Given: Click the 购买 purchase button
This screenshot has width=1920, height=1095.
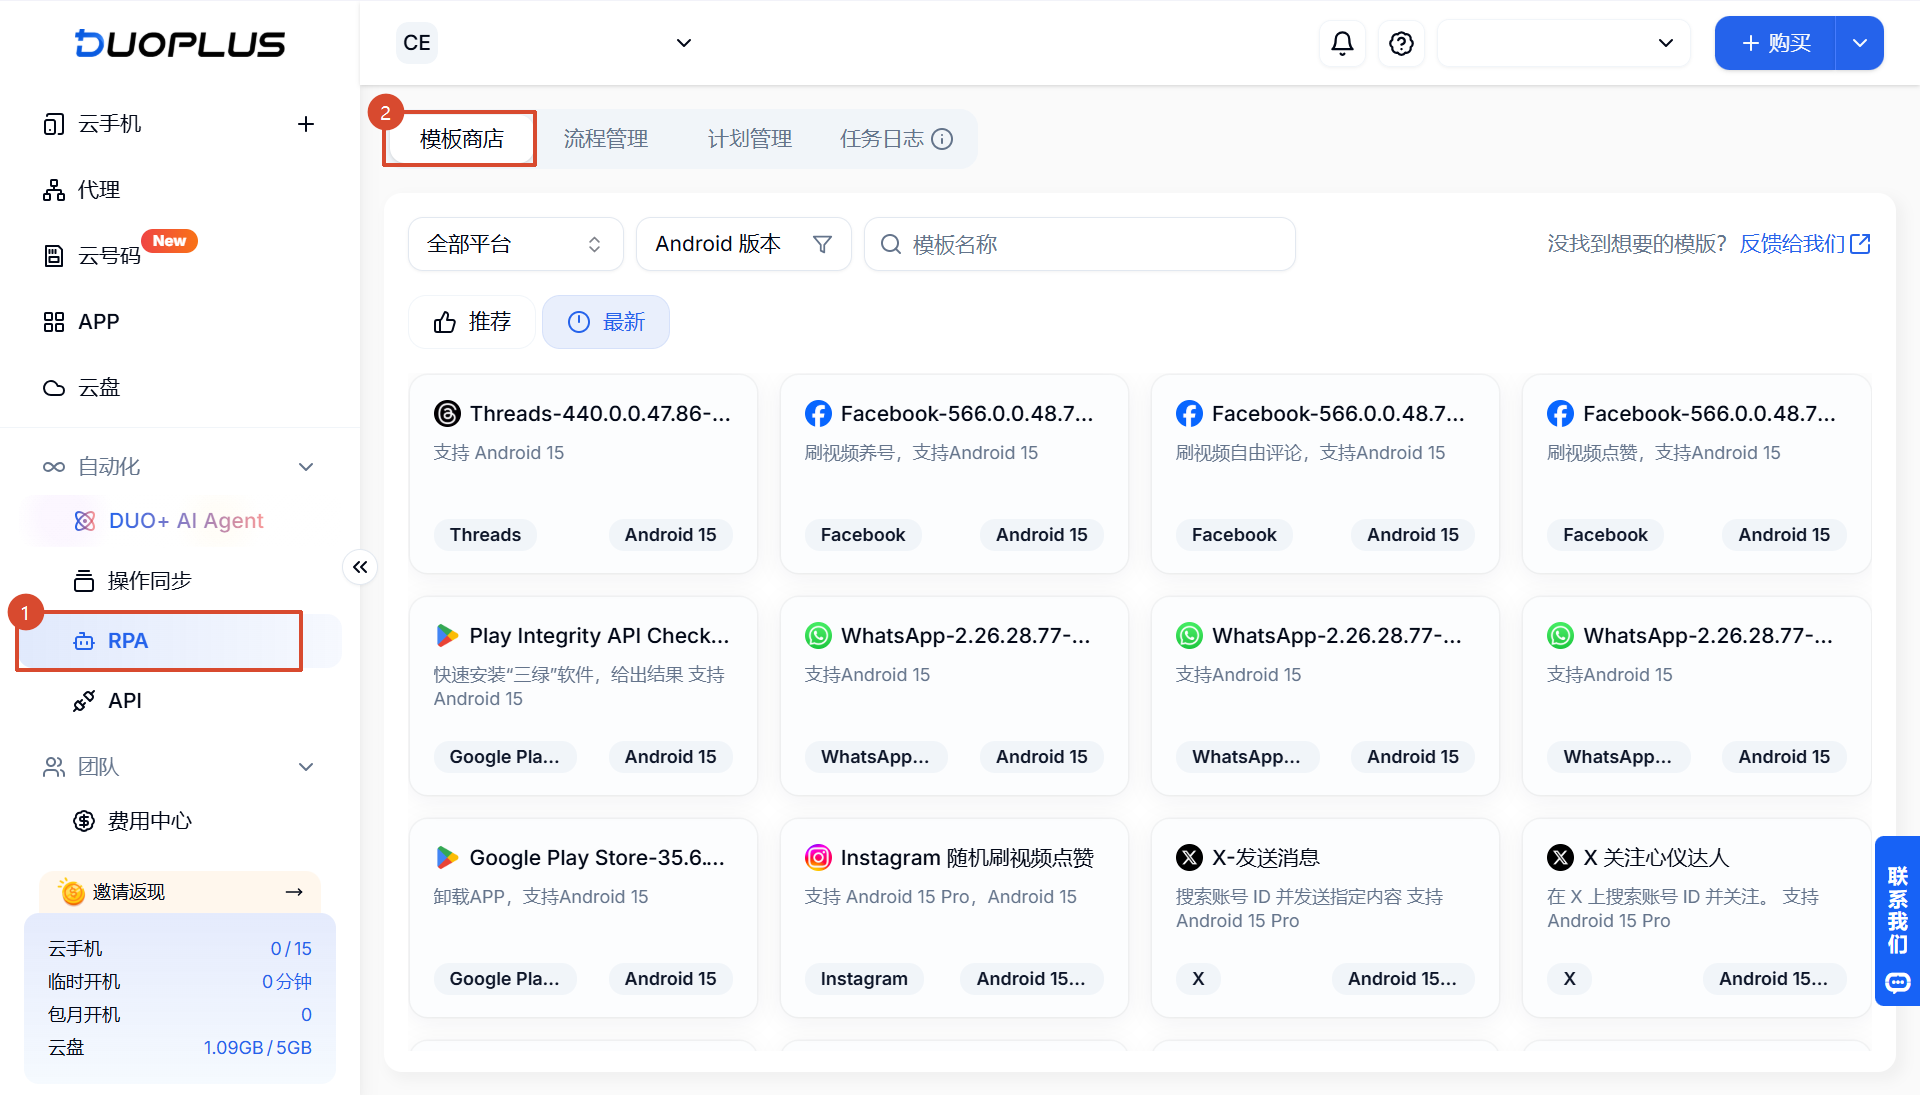Looking at the screenshot, I should pos(1776,43).
